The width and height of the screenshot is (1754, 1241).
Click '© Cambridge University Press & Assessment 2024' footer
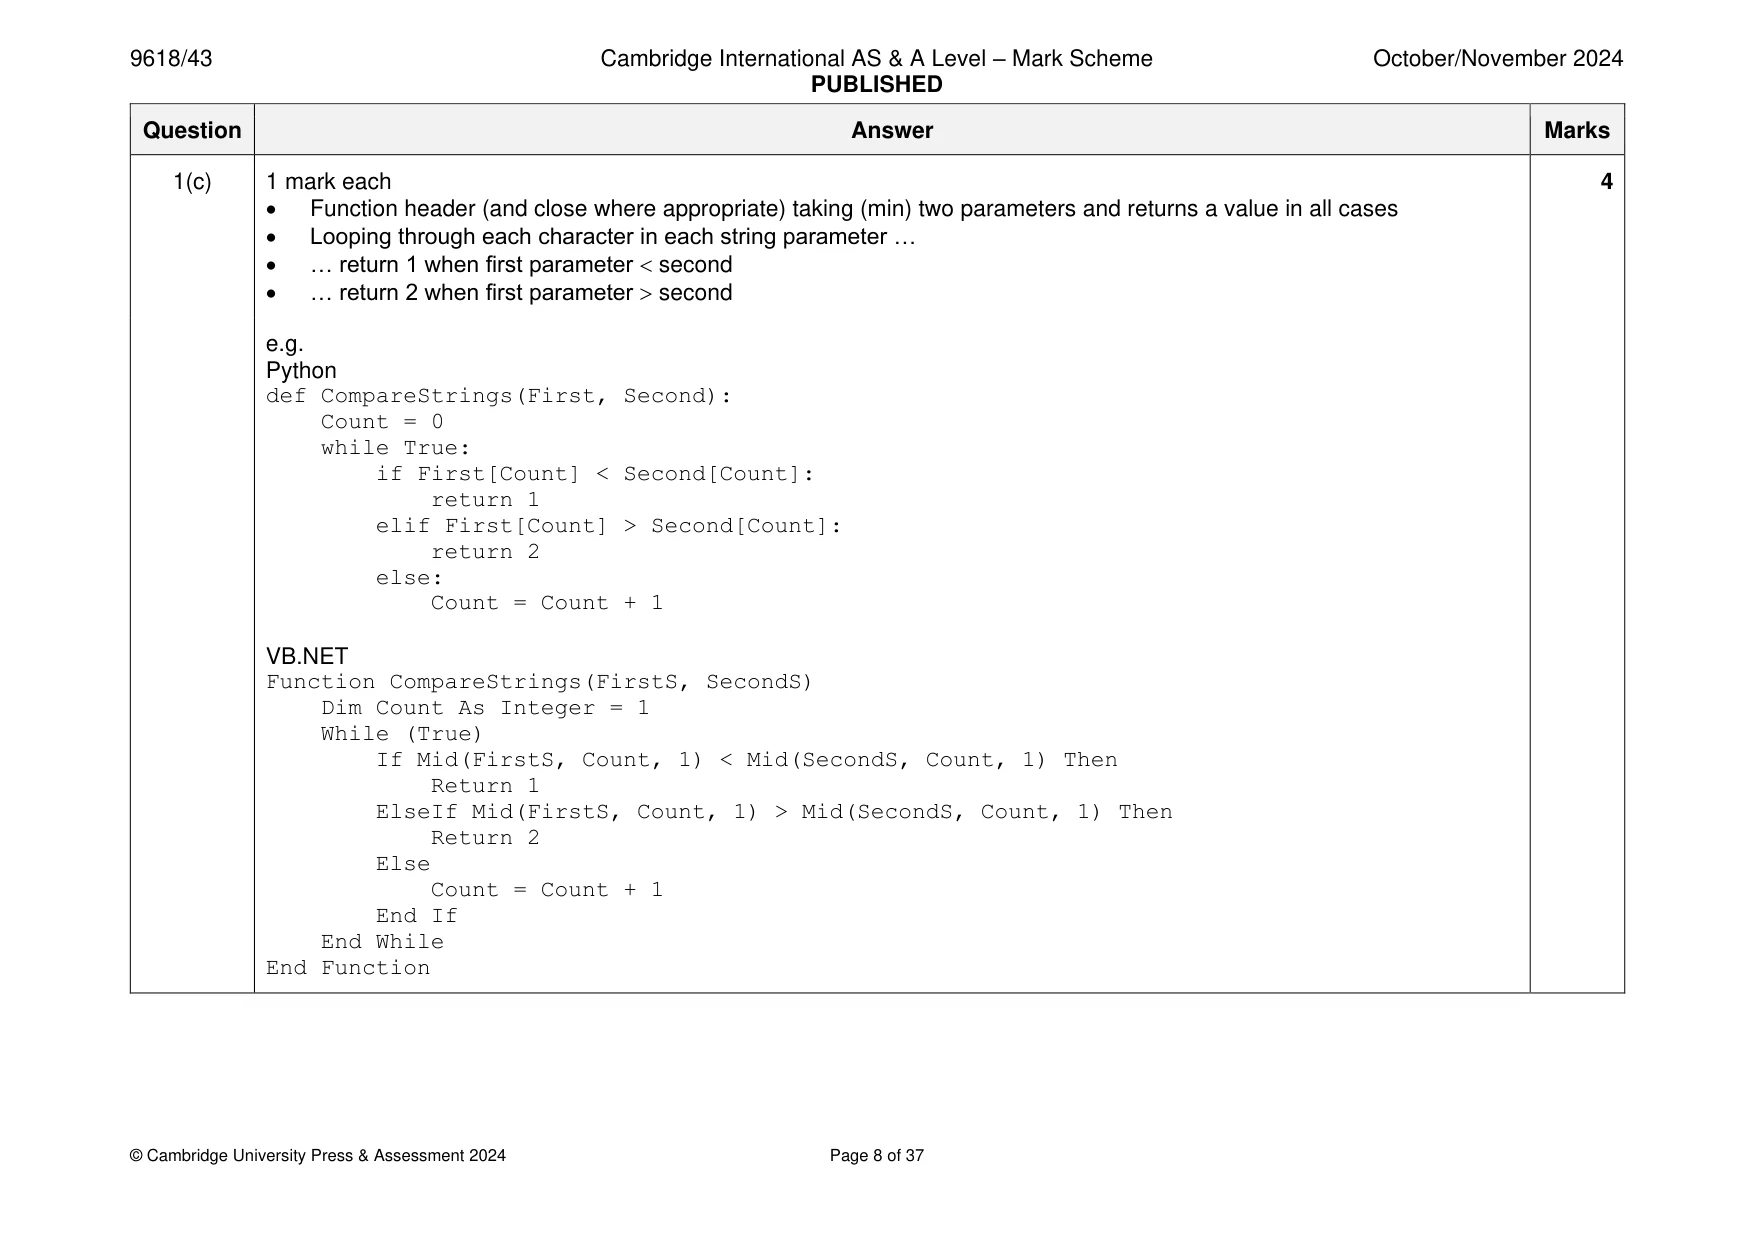click(x=318, y=1156)
